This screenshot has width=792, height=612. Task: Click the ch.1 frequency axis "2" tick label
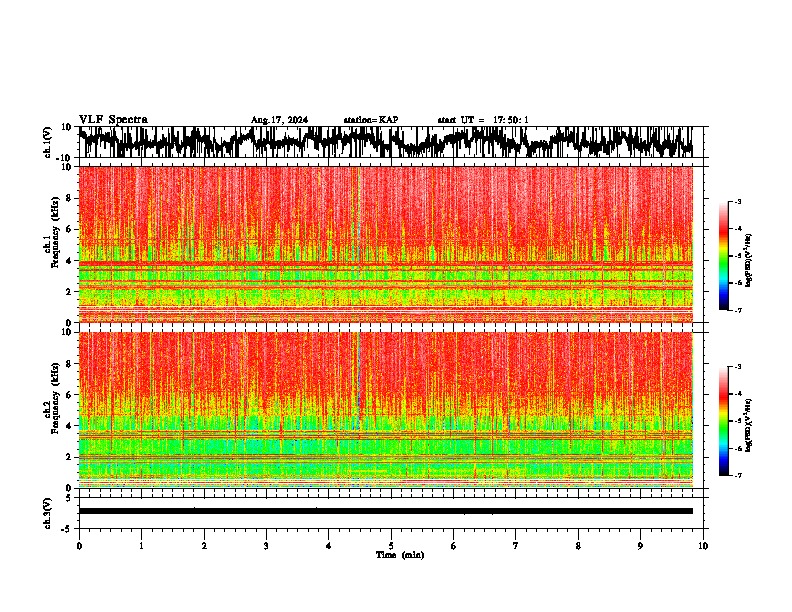(x=69, y=291)
